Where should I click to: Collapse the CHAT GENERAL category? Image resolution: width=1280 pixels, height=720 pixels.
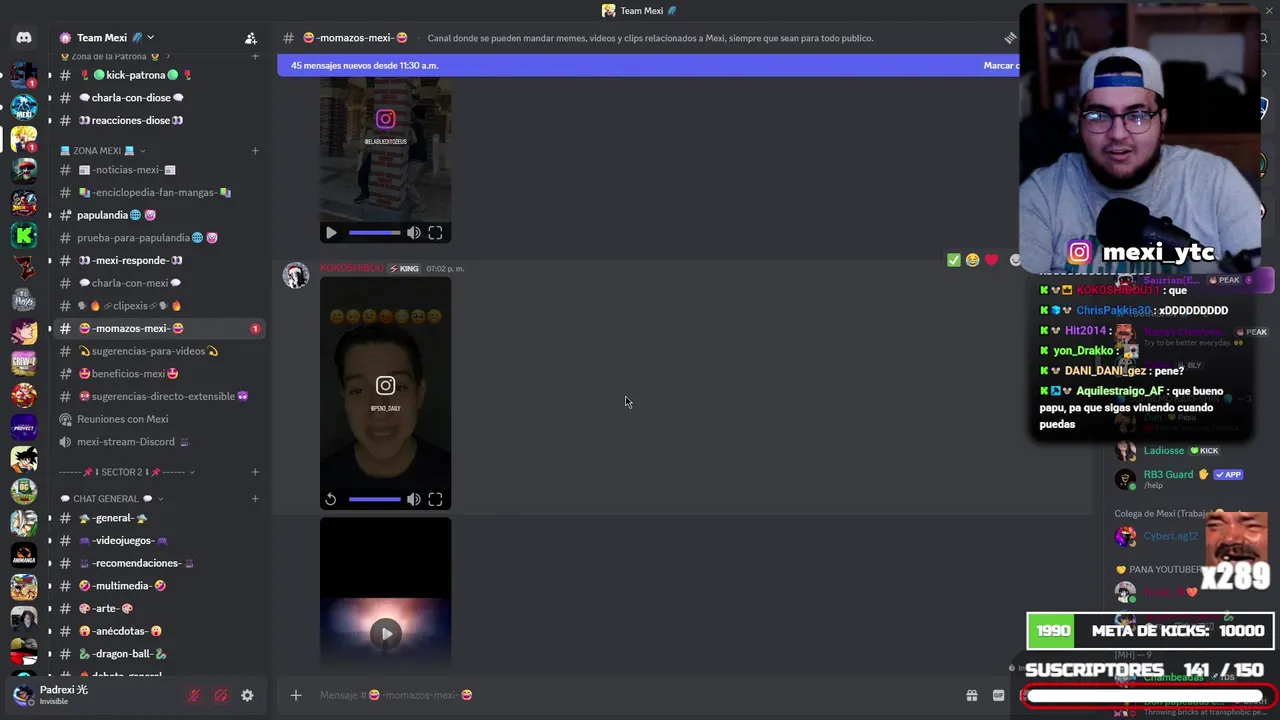[111, 498]
